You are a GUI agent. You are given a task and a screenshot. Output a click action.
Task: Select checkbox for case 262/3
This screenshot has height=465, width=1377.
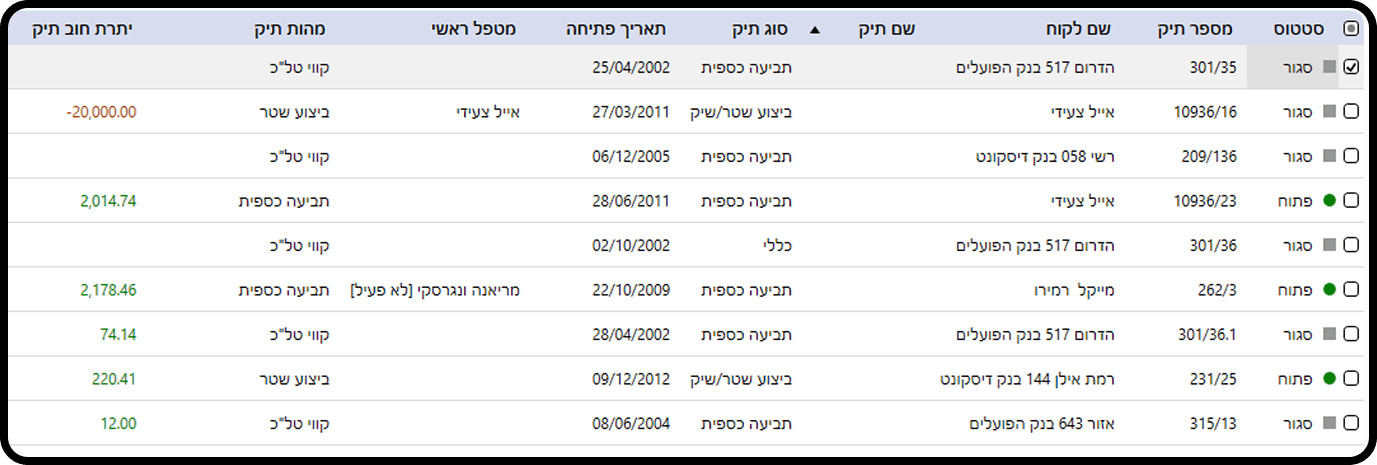coord(1351,289)
